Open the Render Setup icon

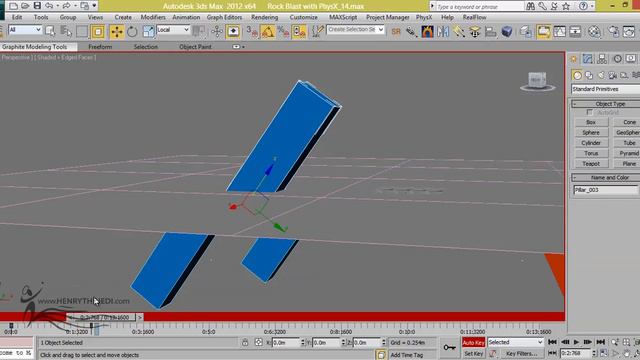point(613,31)
